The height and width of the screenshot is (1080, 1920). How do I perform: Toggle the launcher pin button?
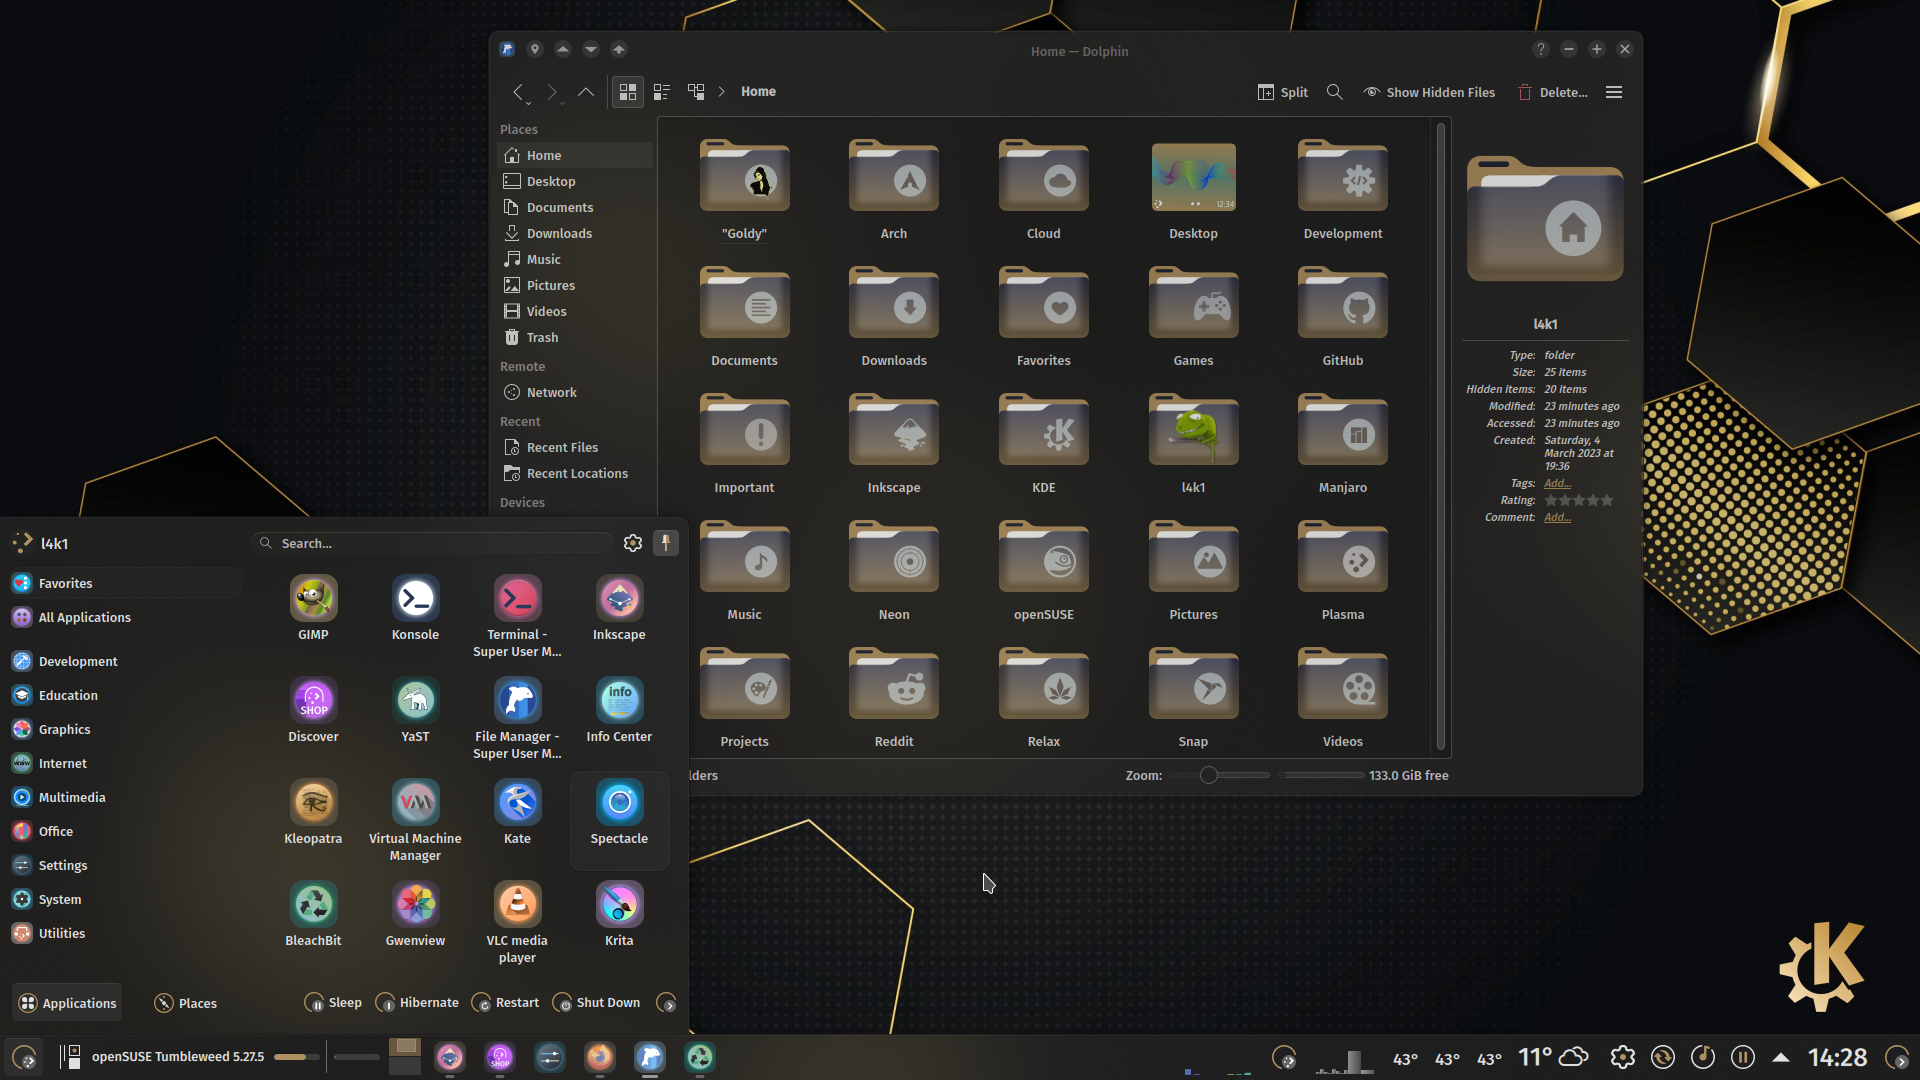coord(665,543)
